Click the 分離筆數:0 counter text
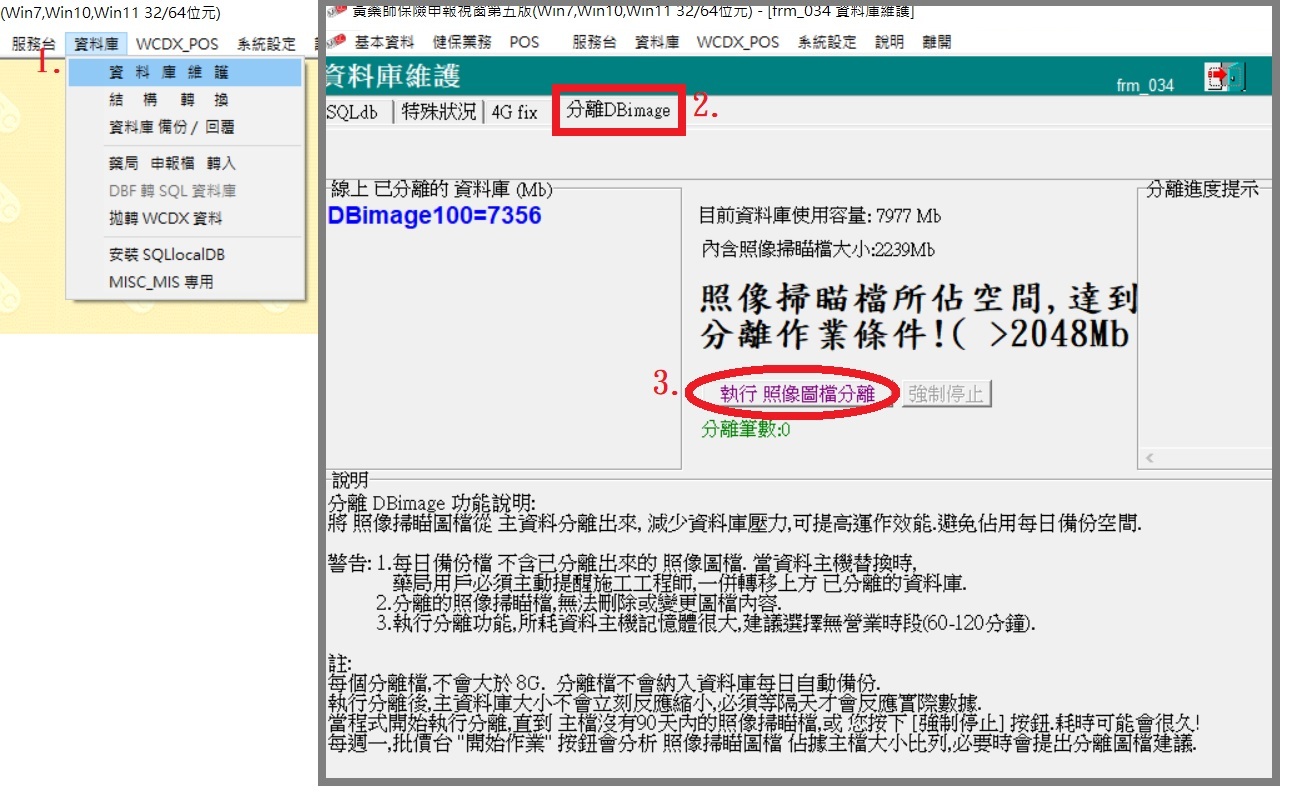 coord(746,429)
